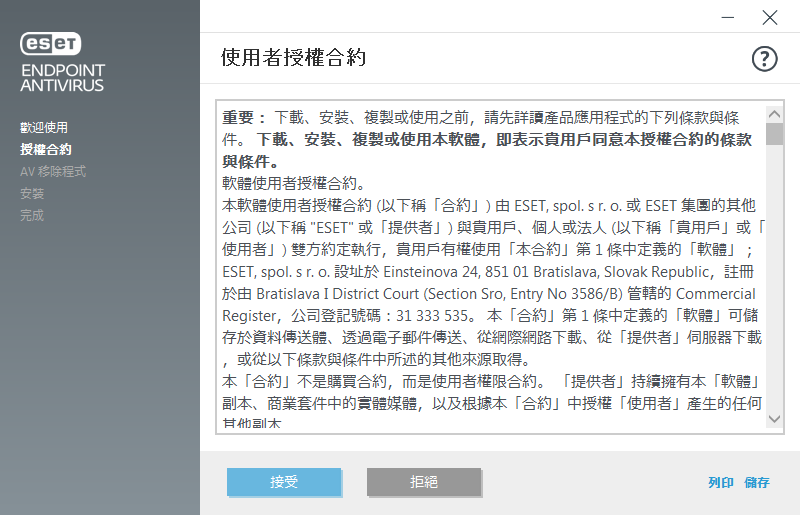
Task: Select 安裝 step in sidebar
Action: tap(32, 193)
